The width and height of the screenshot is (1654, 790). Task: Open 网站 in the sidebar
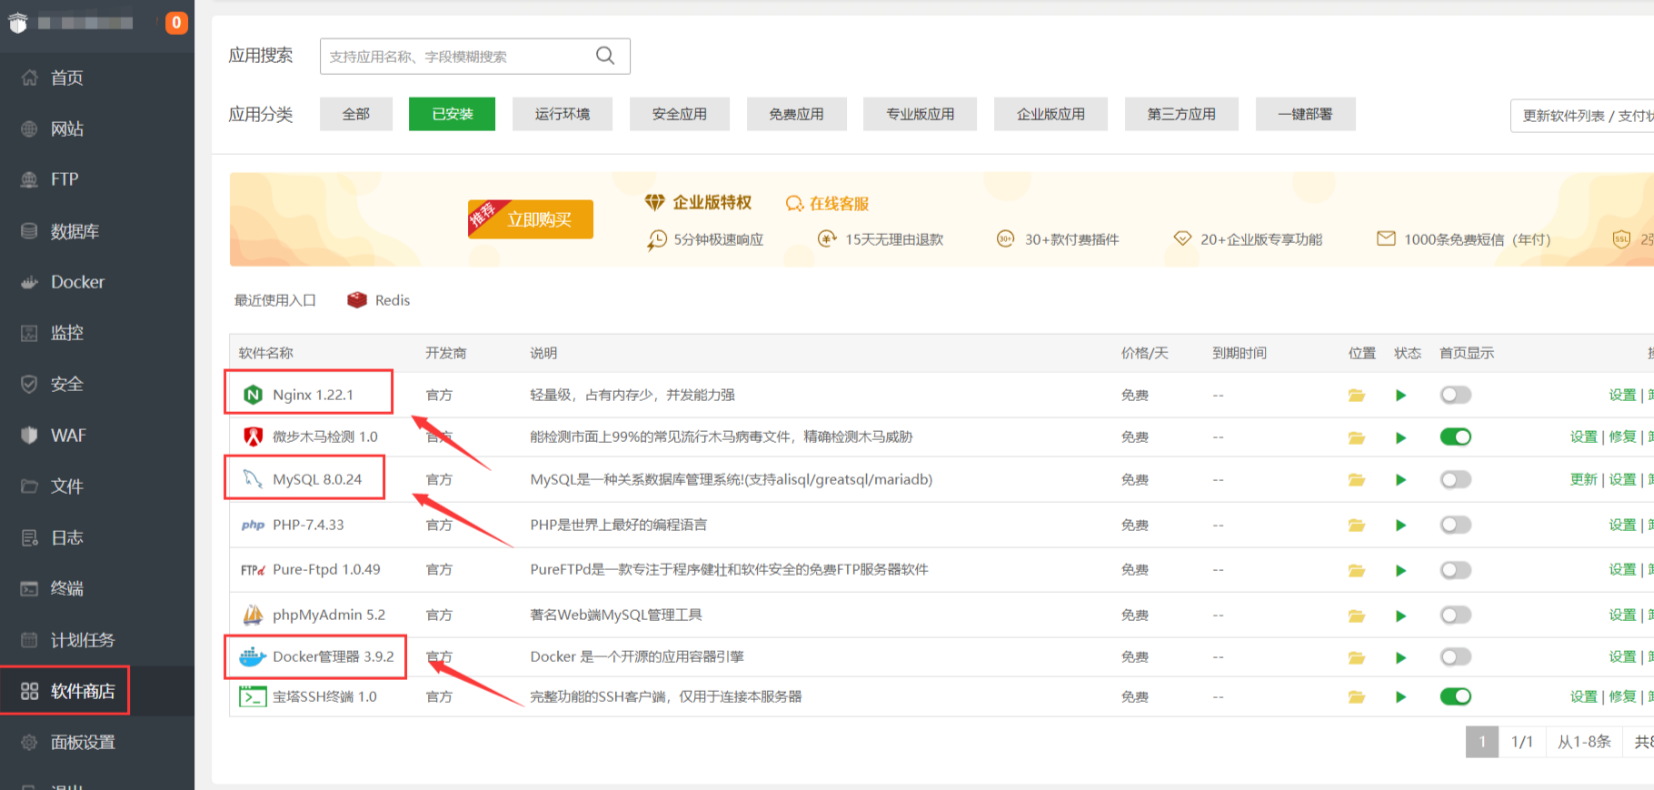click(x=97, y=129)
